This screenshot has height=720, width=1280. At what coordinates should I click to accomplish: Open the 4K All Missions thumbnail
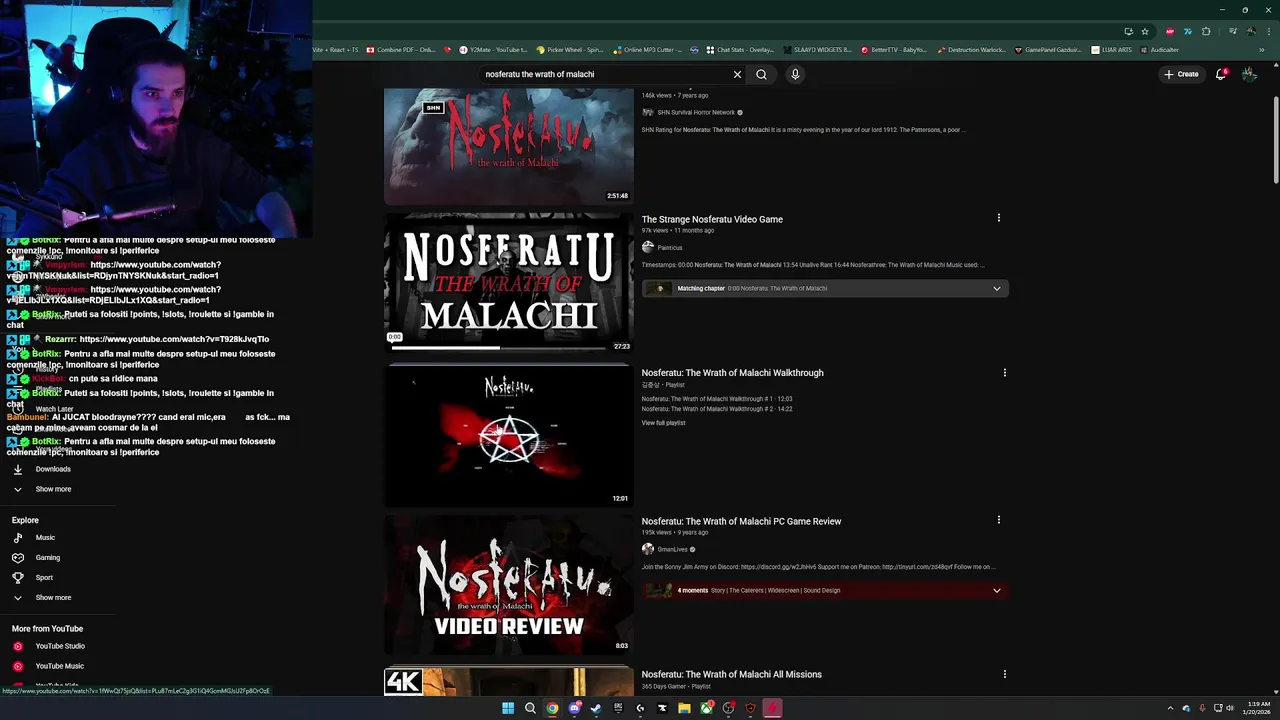click(508, 682)
